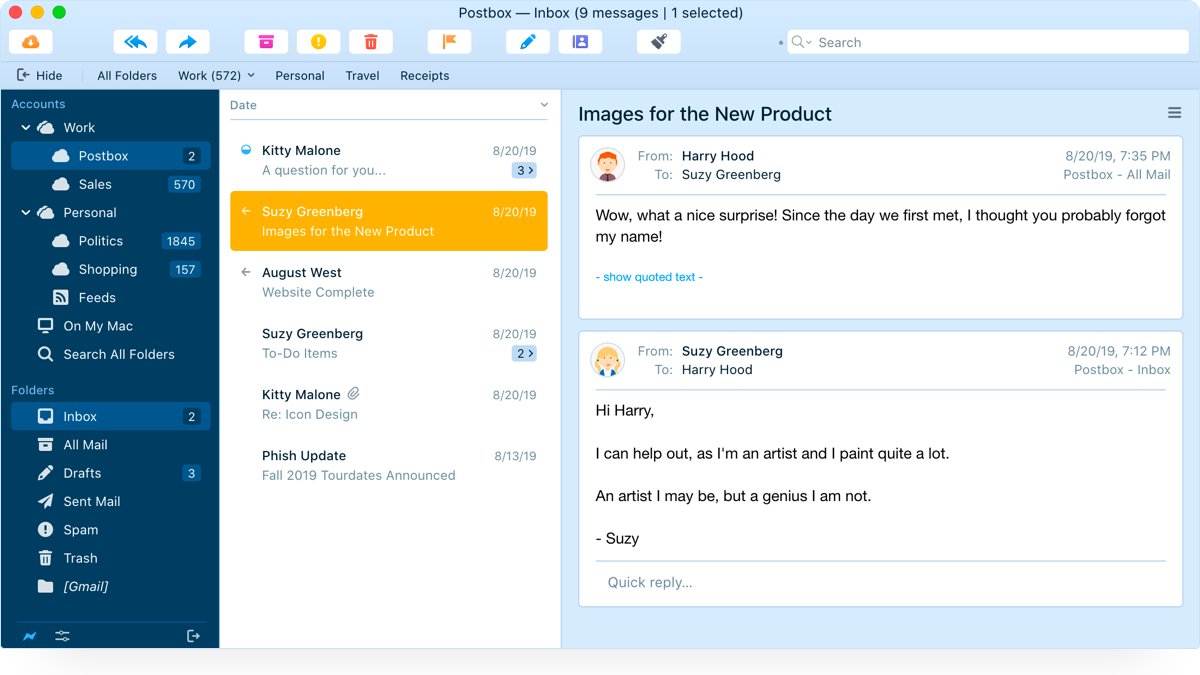Click Search All Folders magnifier icon
This screenshot has width=1200, height=675.
(x=45, y=354)
